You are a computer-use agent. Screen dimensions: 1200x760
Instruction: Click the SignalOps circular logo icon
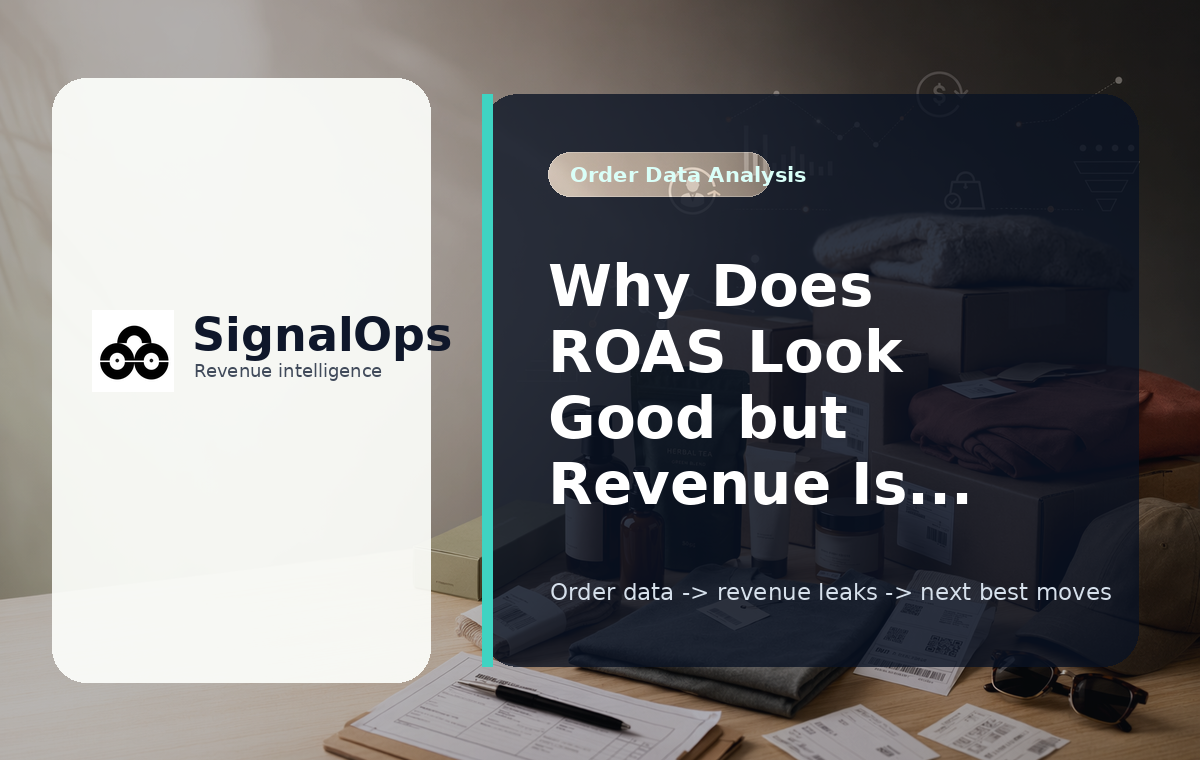click(133, 351)
